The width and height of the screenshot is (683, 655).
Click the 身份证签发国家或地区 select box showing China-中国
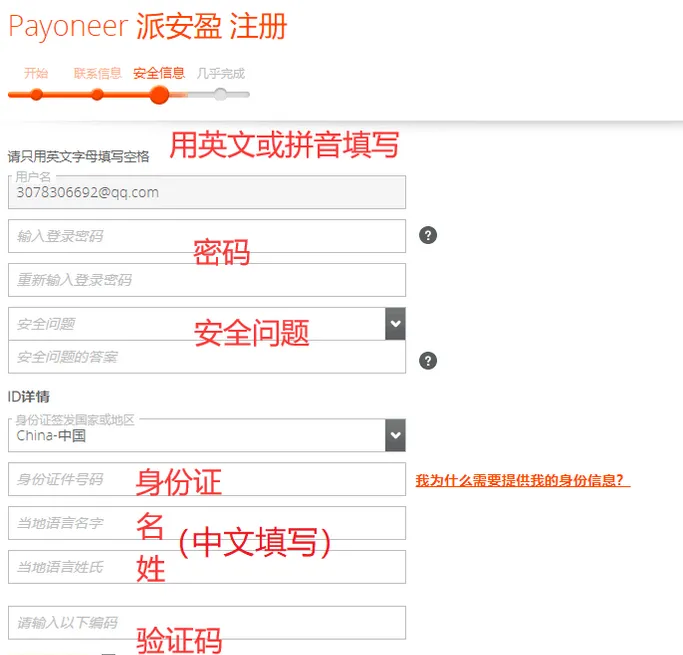pos(207,435)
